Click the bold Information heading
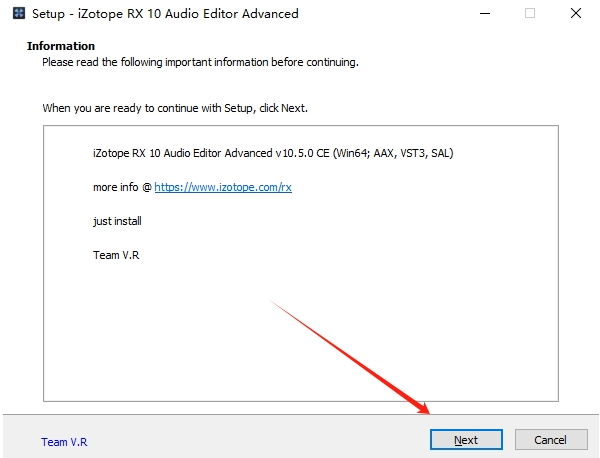 pyautogui.click(x=61, y=46)
